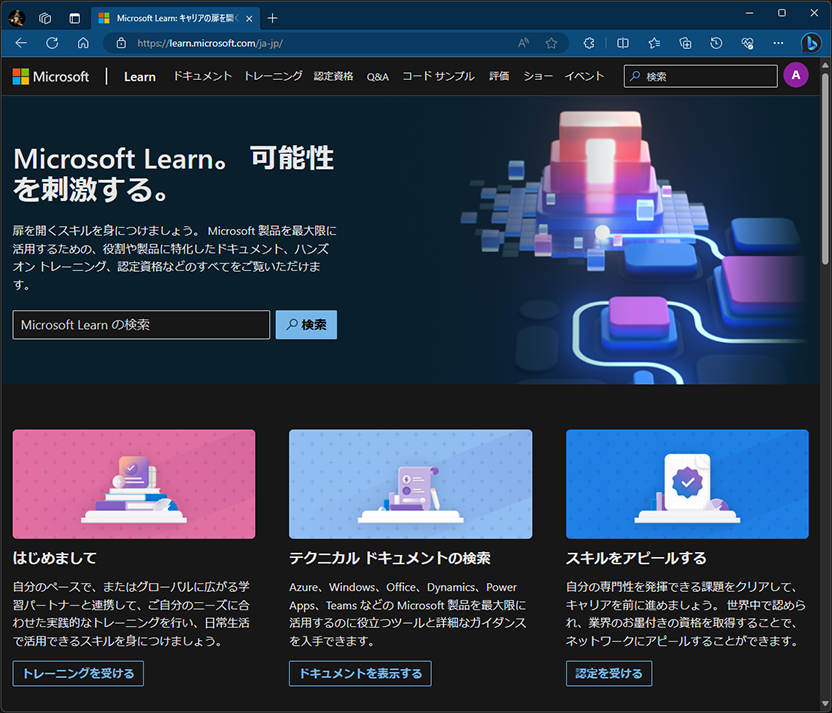Open the Bing Chat Copilot sidebar

pos(813,43)
